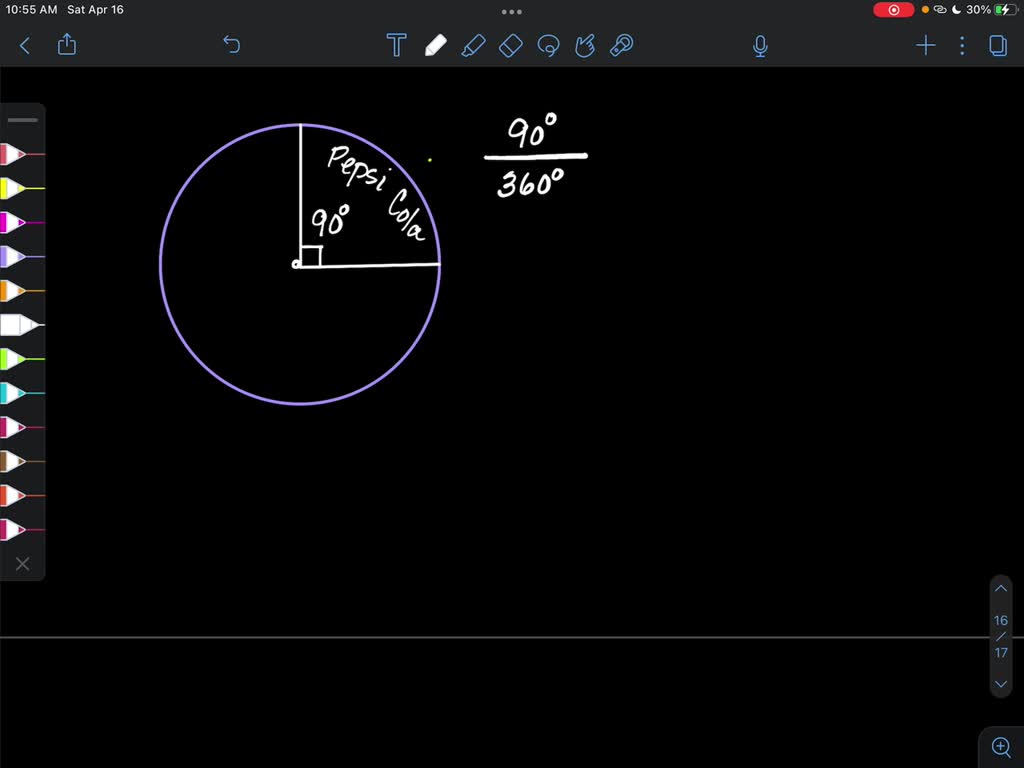
Task: Tap the red screen recording indicator
Action: pos(893,10)
